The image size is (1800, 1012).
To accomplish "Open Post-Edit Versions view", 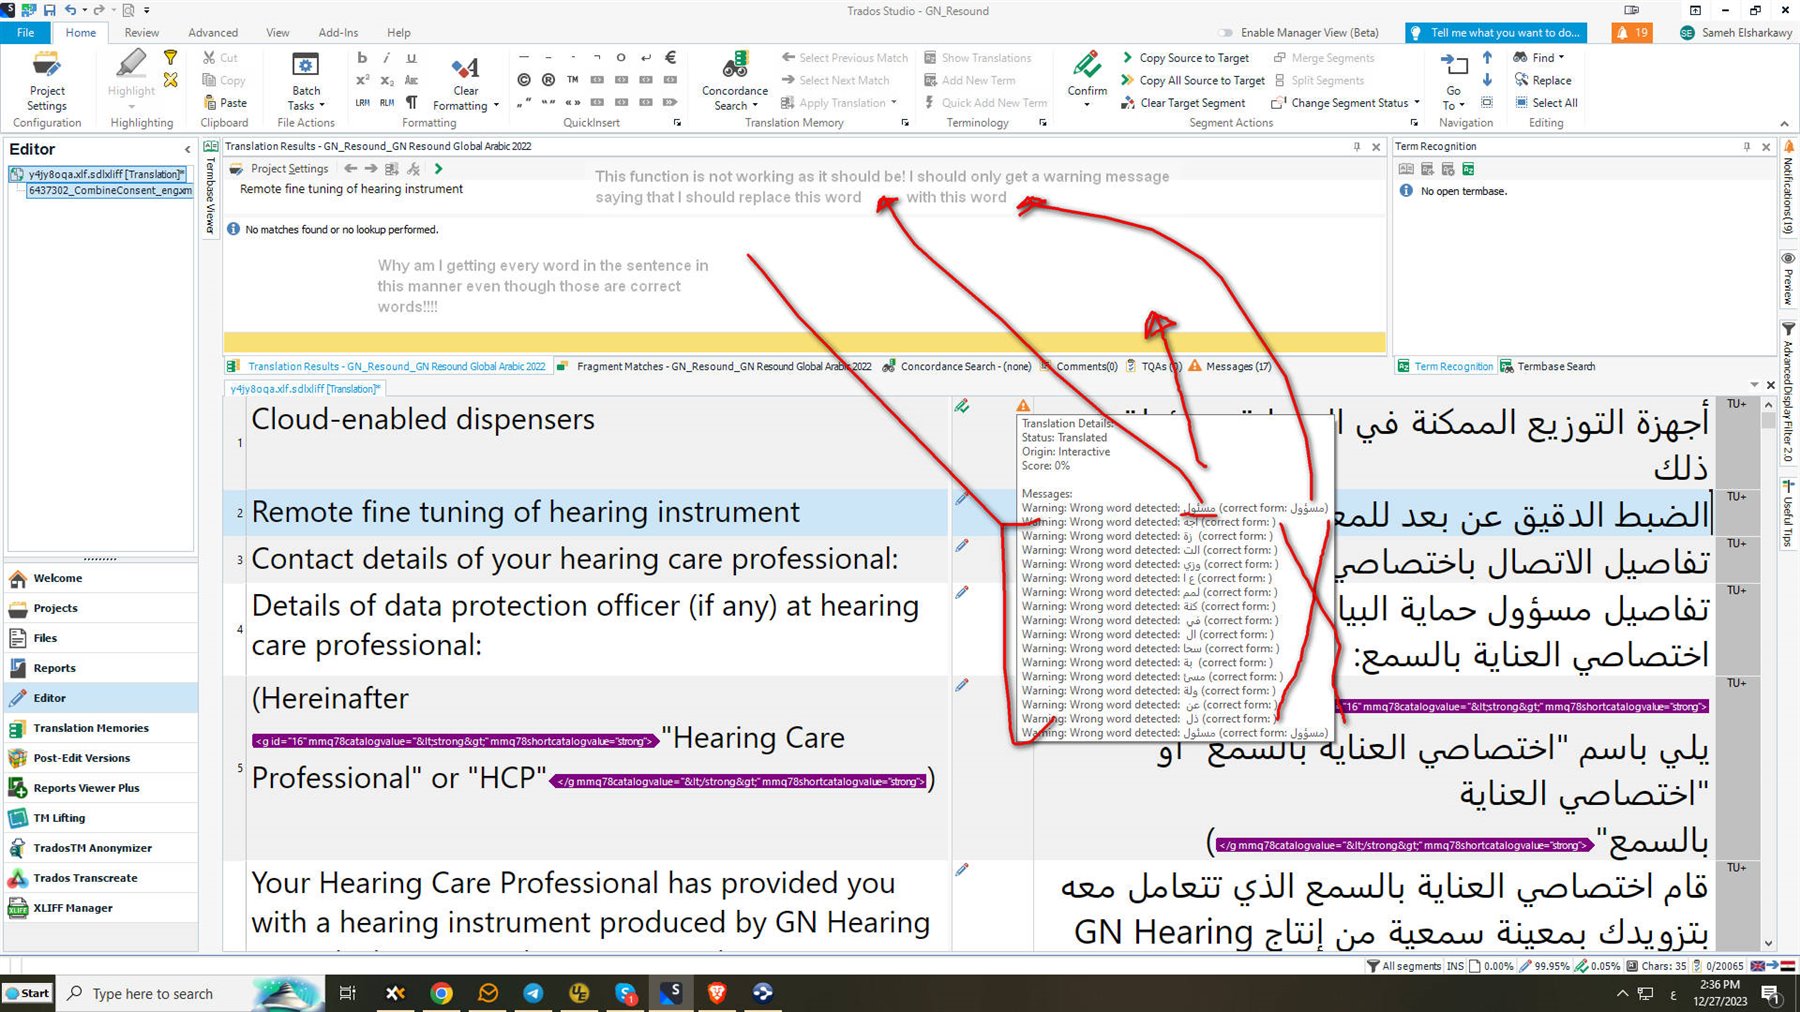I will click(x=100, y=758).
